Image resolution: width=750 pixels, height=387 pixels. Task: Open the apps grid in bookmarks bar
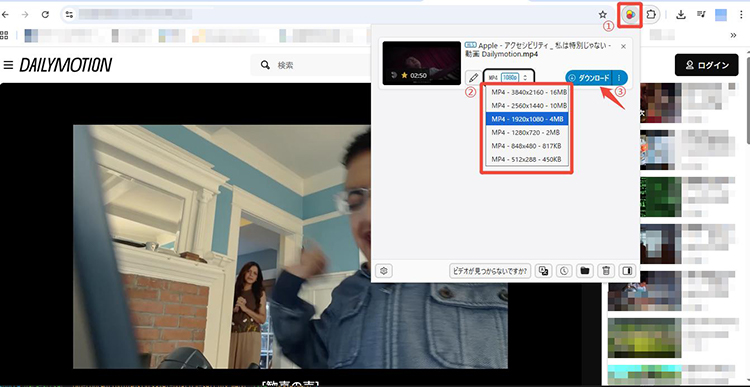[4, 35]
